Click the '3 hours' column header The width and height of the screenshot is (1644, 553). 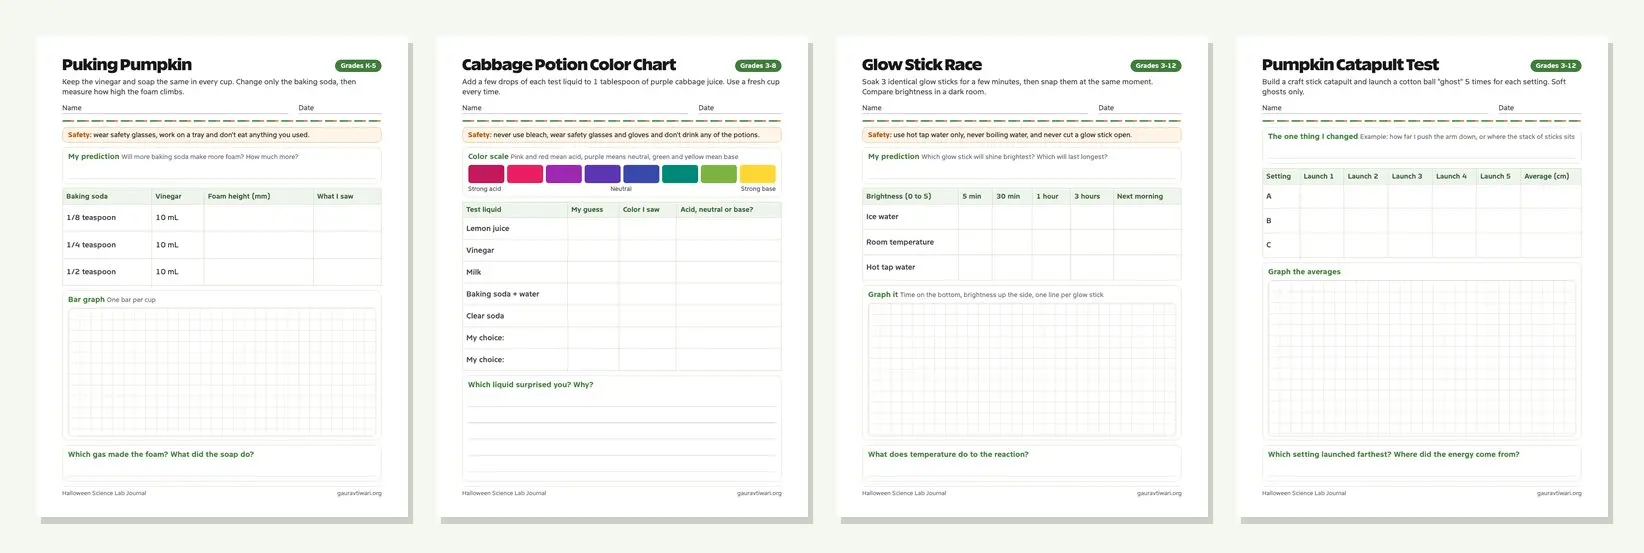[x=1087, y=197]
